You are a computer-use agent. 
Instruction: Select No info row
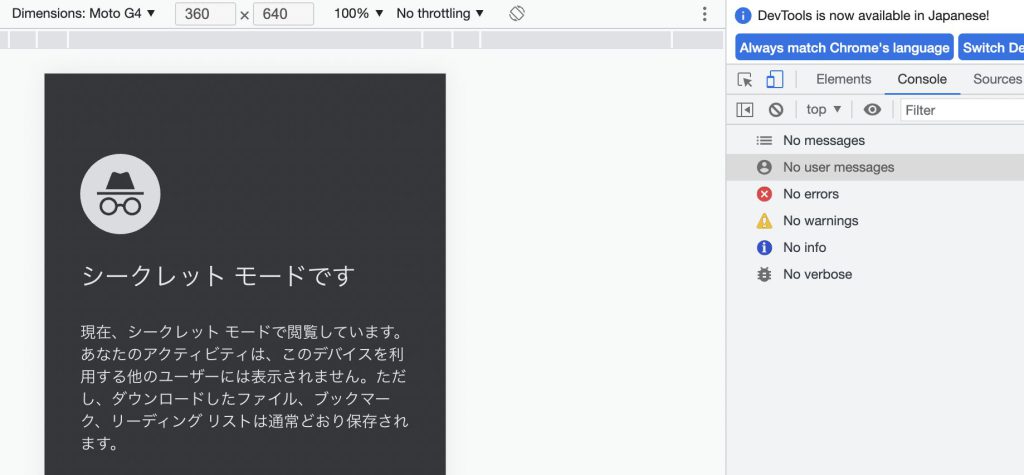[x=875, y=248]
